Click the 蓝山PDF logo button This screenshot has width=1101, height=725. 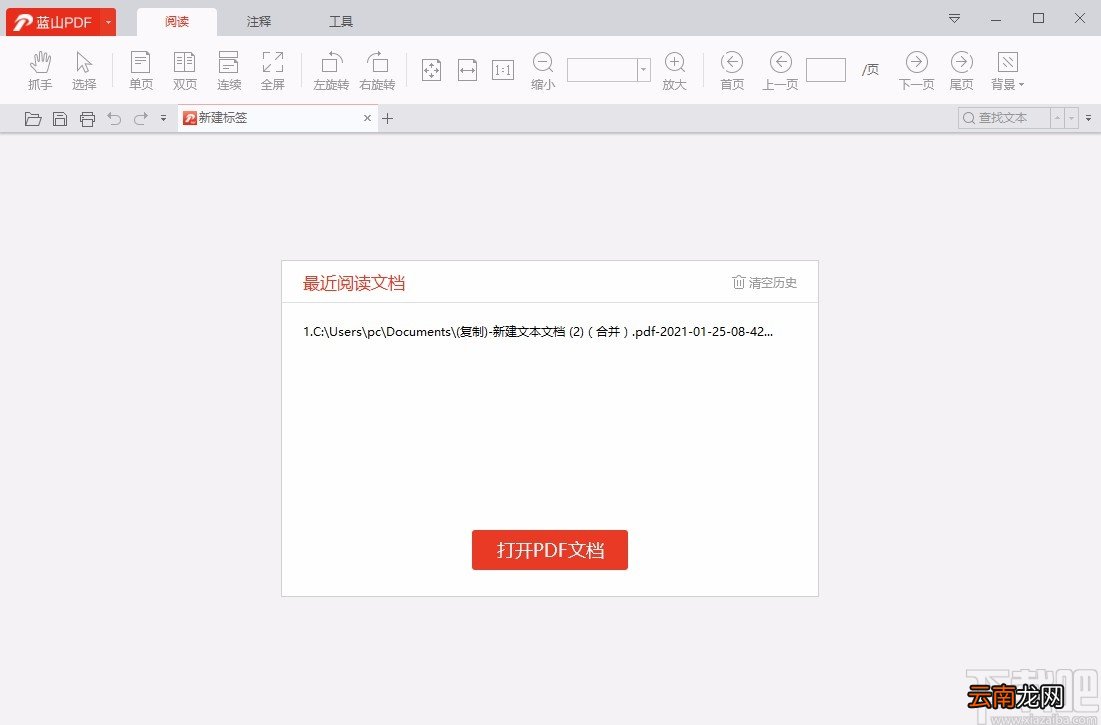53,22
